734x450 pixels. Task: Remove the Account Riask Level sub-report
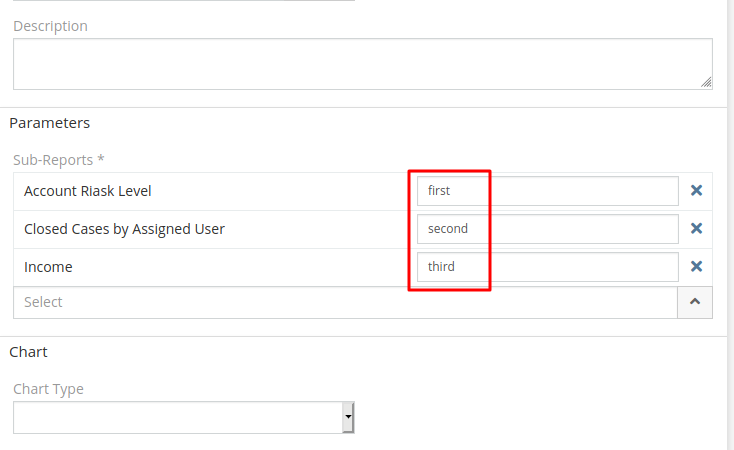tap(697, 190)
